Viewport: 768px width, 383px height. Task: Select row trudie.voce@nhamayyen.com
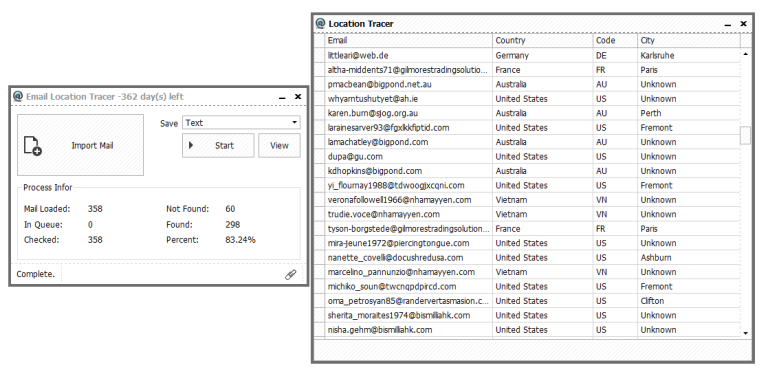coord(527,215)
